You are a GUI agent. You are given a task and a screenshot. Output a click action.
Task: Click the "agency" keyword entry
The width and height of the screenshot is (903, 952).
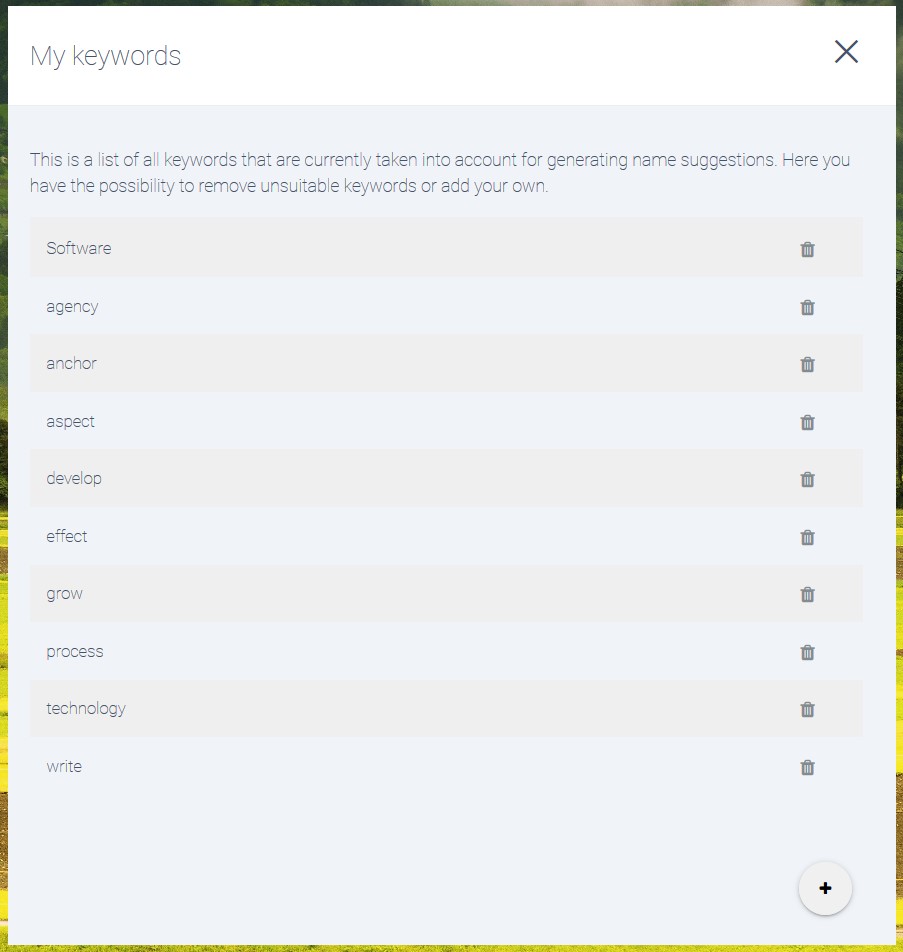pyautogui.click(x=400, y=306)
